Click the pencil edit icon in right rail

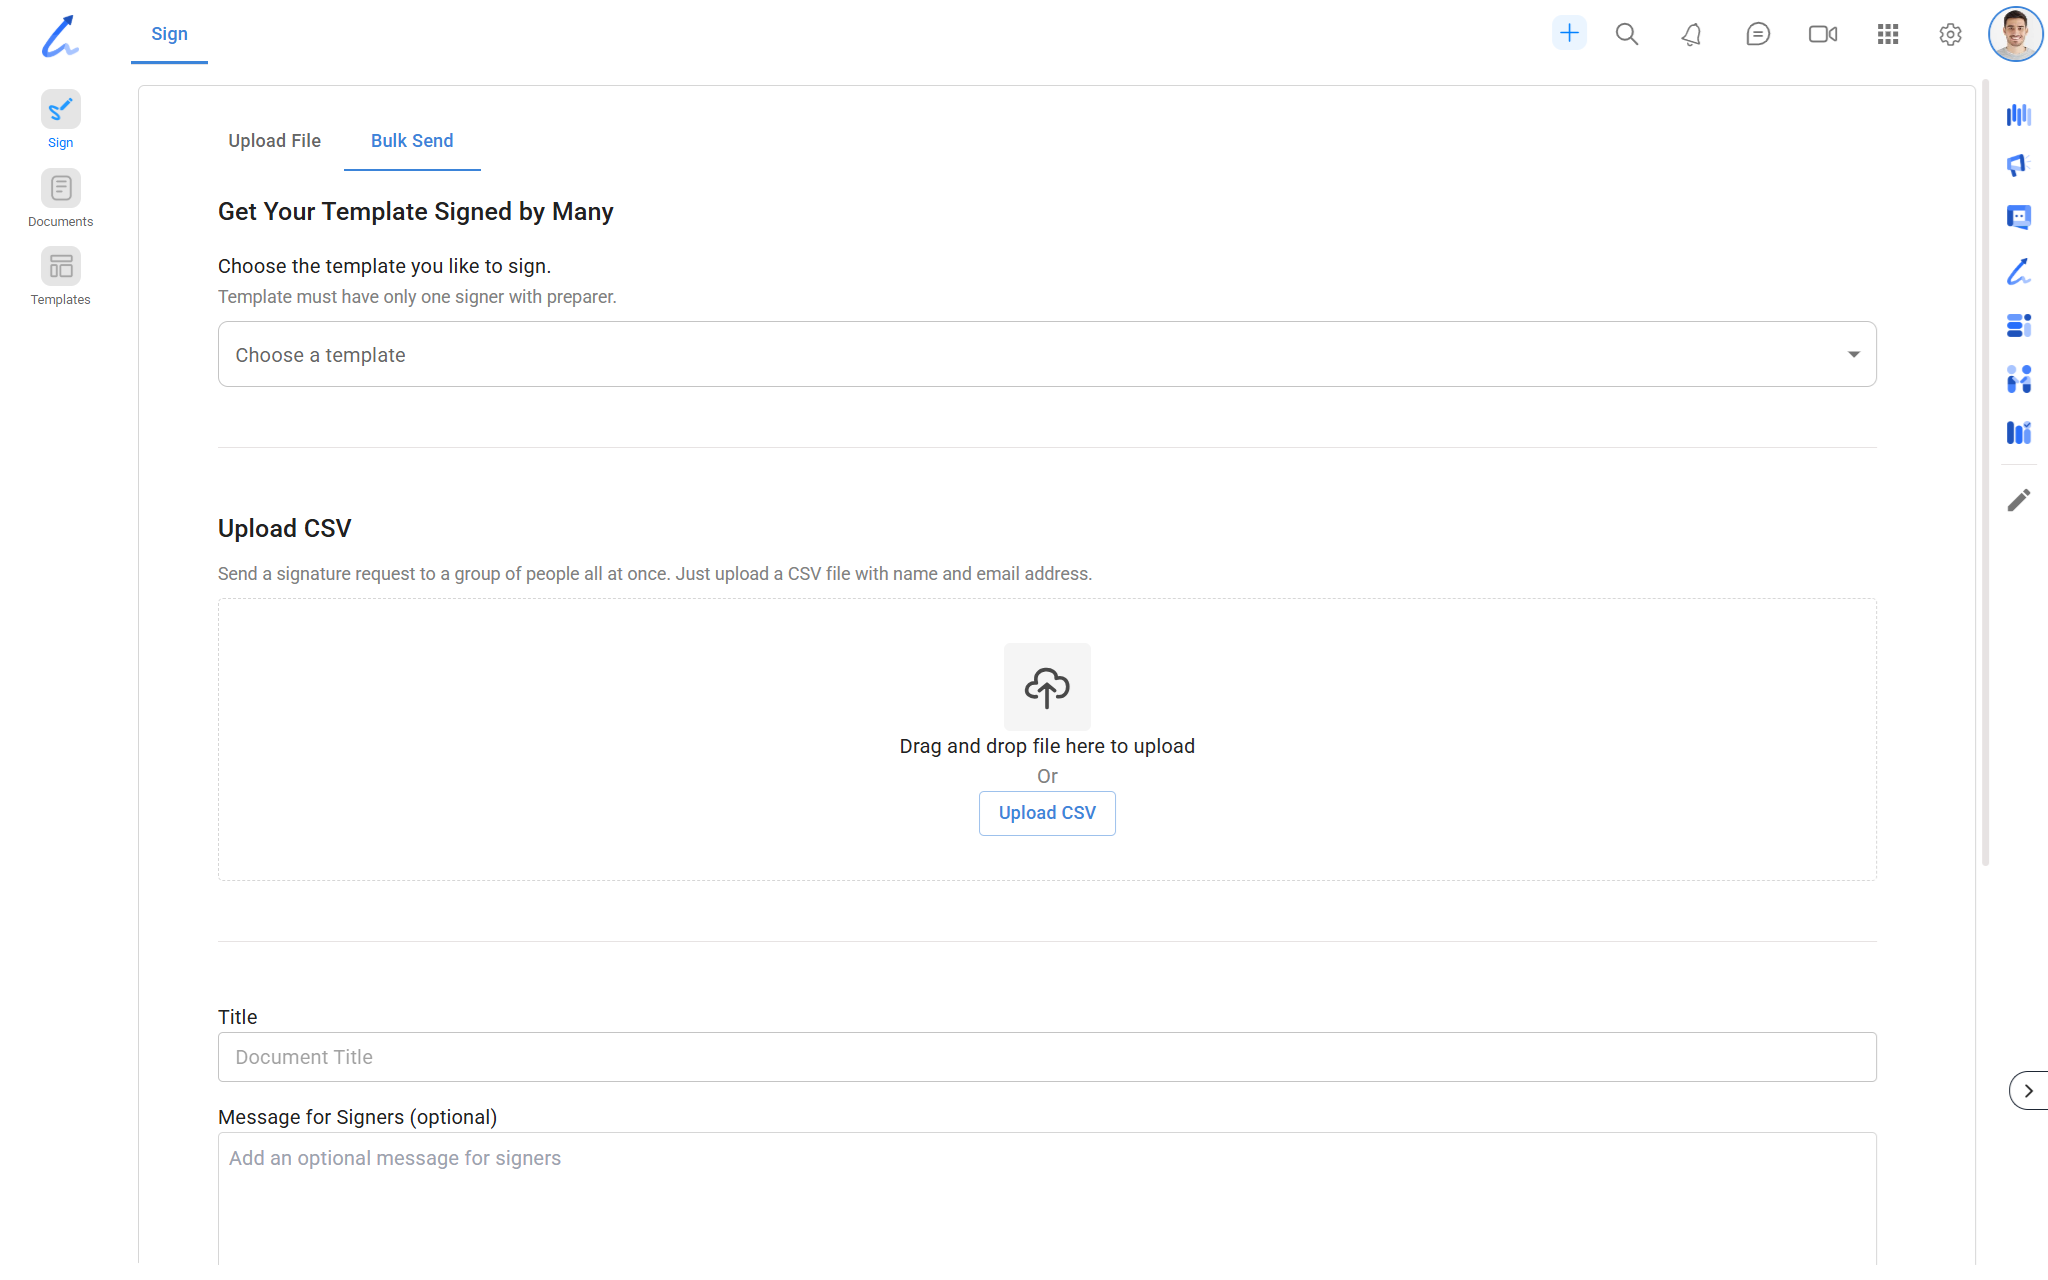2018,500
